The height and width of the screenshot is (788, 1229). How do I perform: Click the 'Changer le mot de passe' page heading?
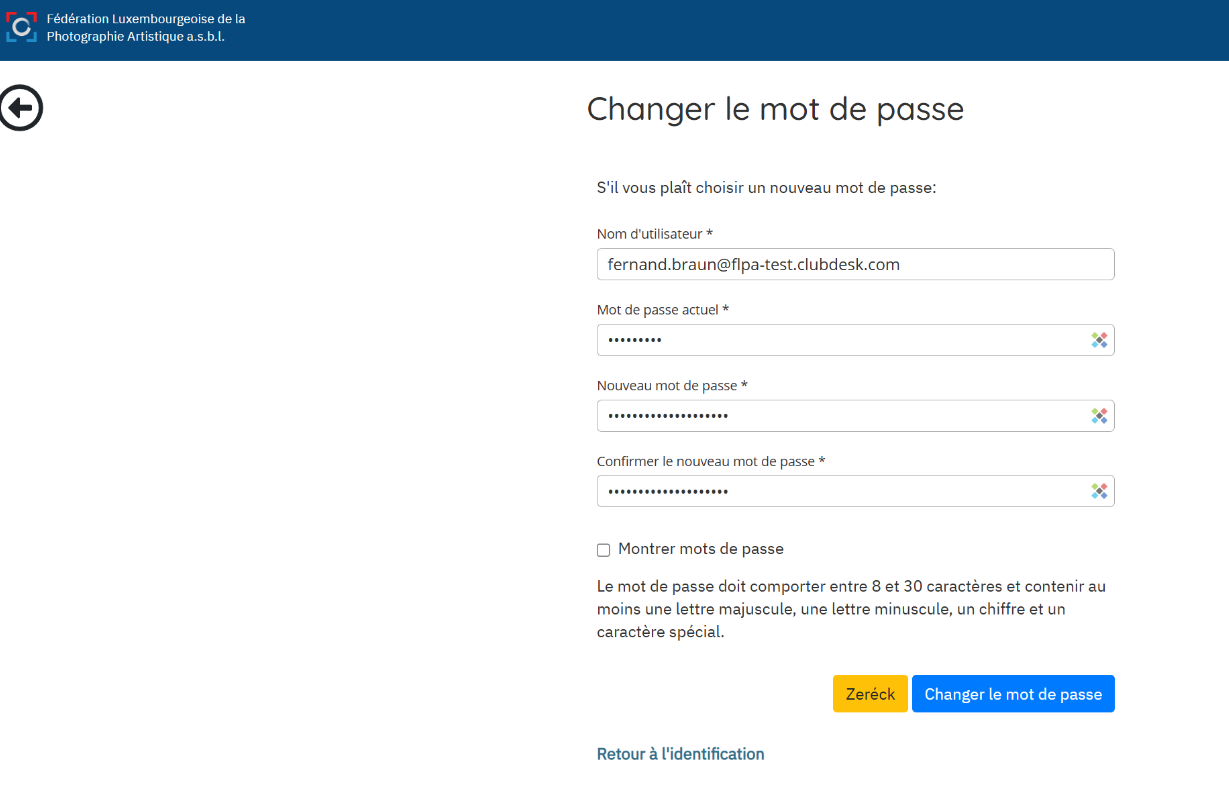(775, 109)
